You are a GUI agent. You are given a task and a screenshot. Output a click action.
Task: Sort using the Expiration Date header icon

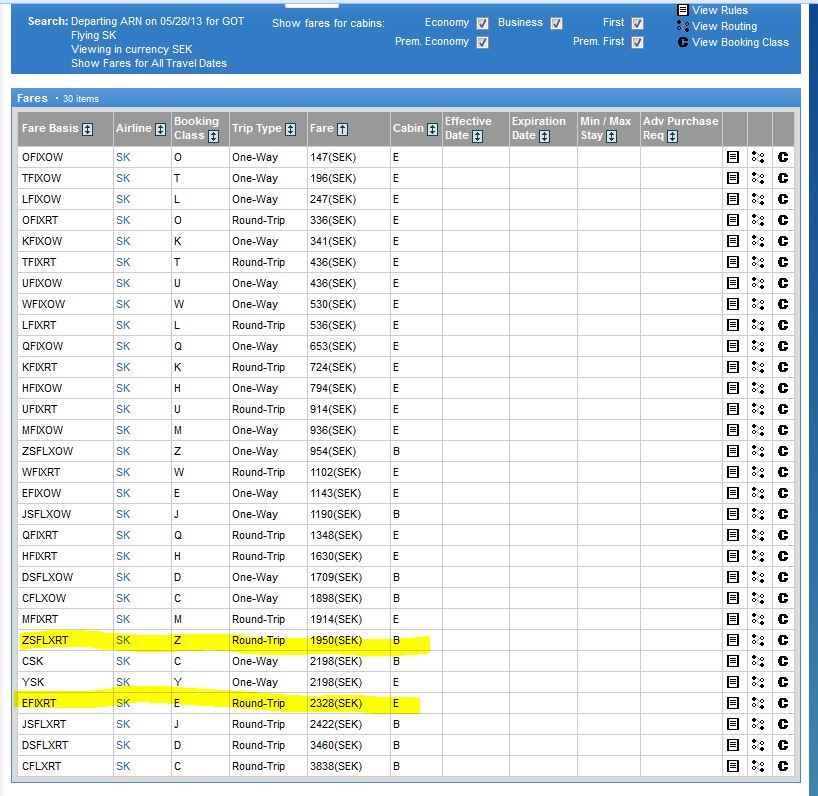545,136
